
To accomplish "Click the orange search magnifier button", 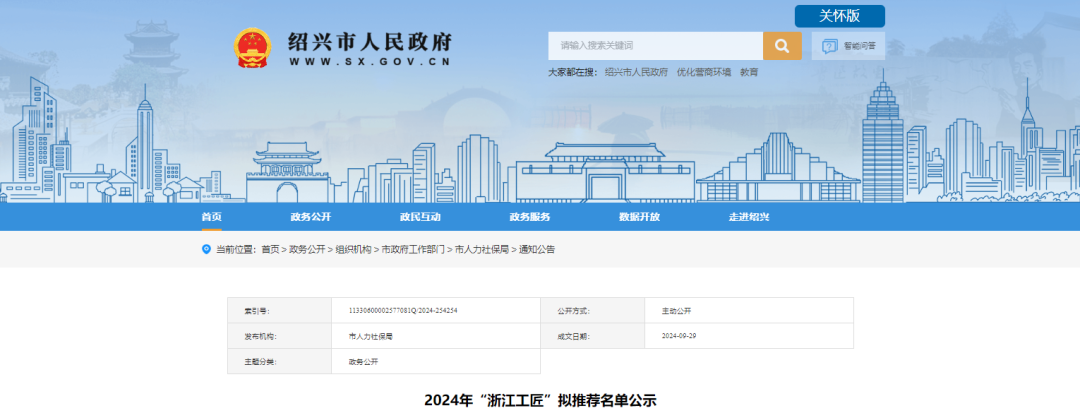I will [x=782, y=46].
